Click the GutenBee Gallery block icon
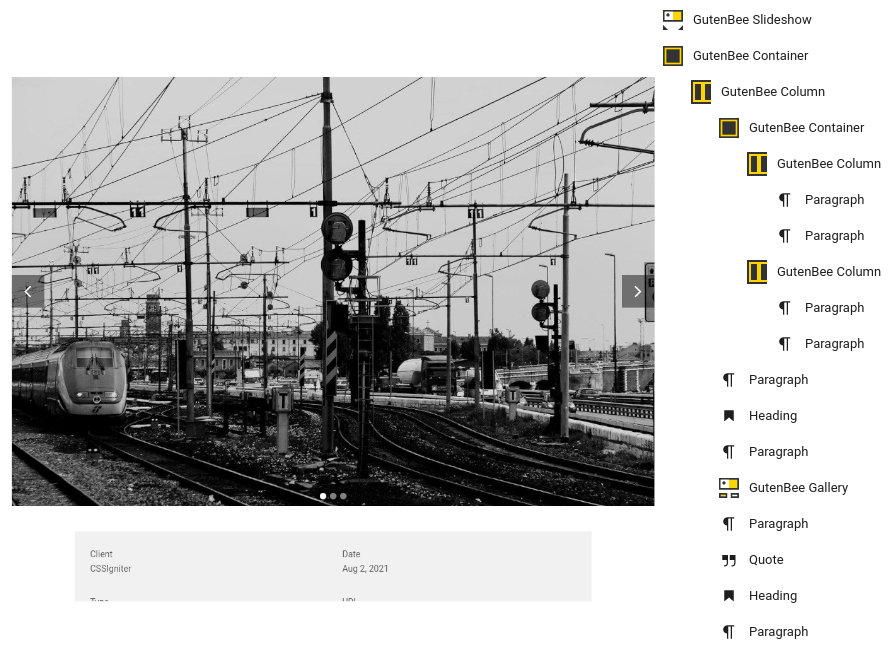 [x=729, y=488]
